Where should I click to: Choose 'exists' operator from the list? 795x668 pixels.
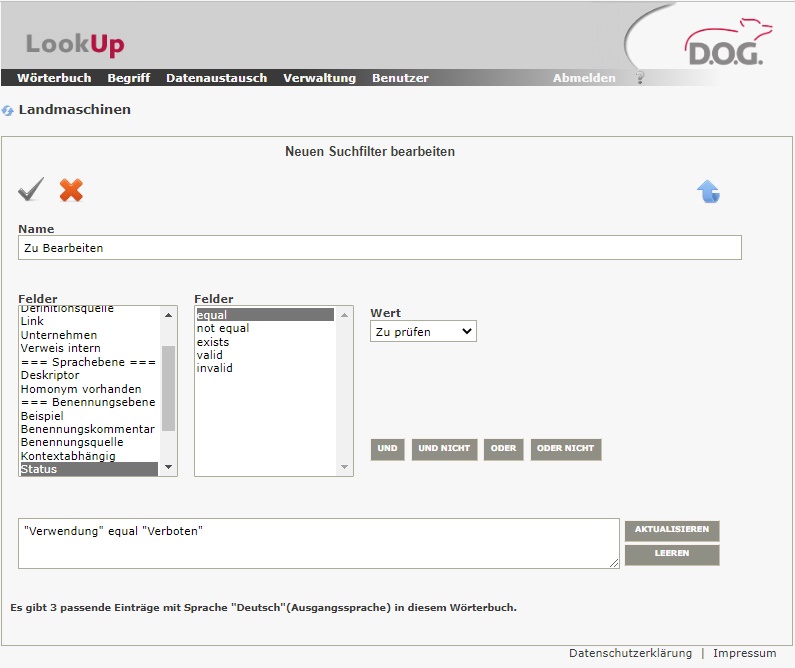[x=213, y=342]
